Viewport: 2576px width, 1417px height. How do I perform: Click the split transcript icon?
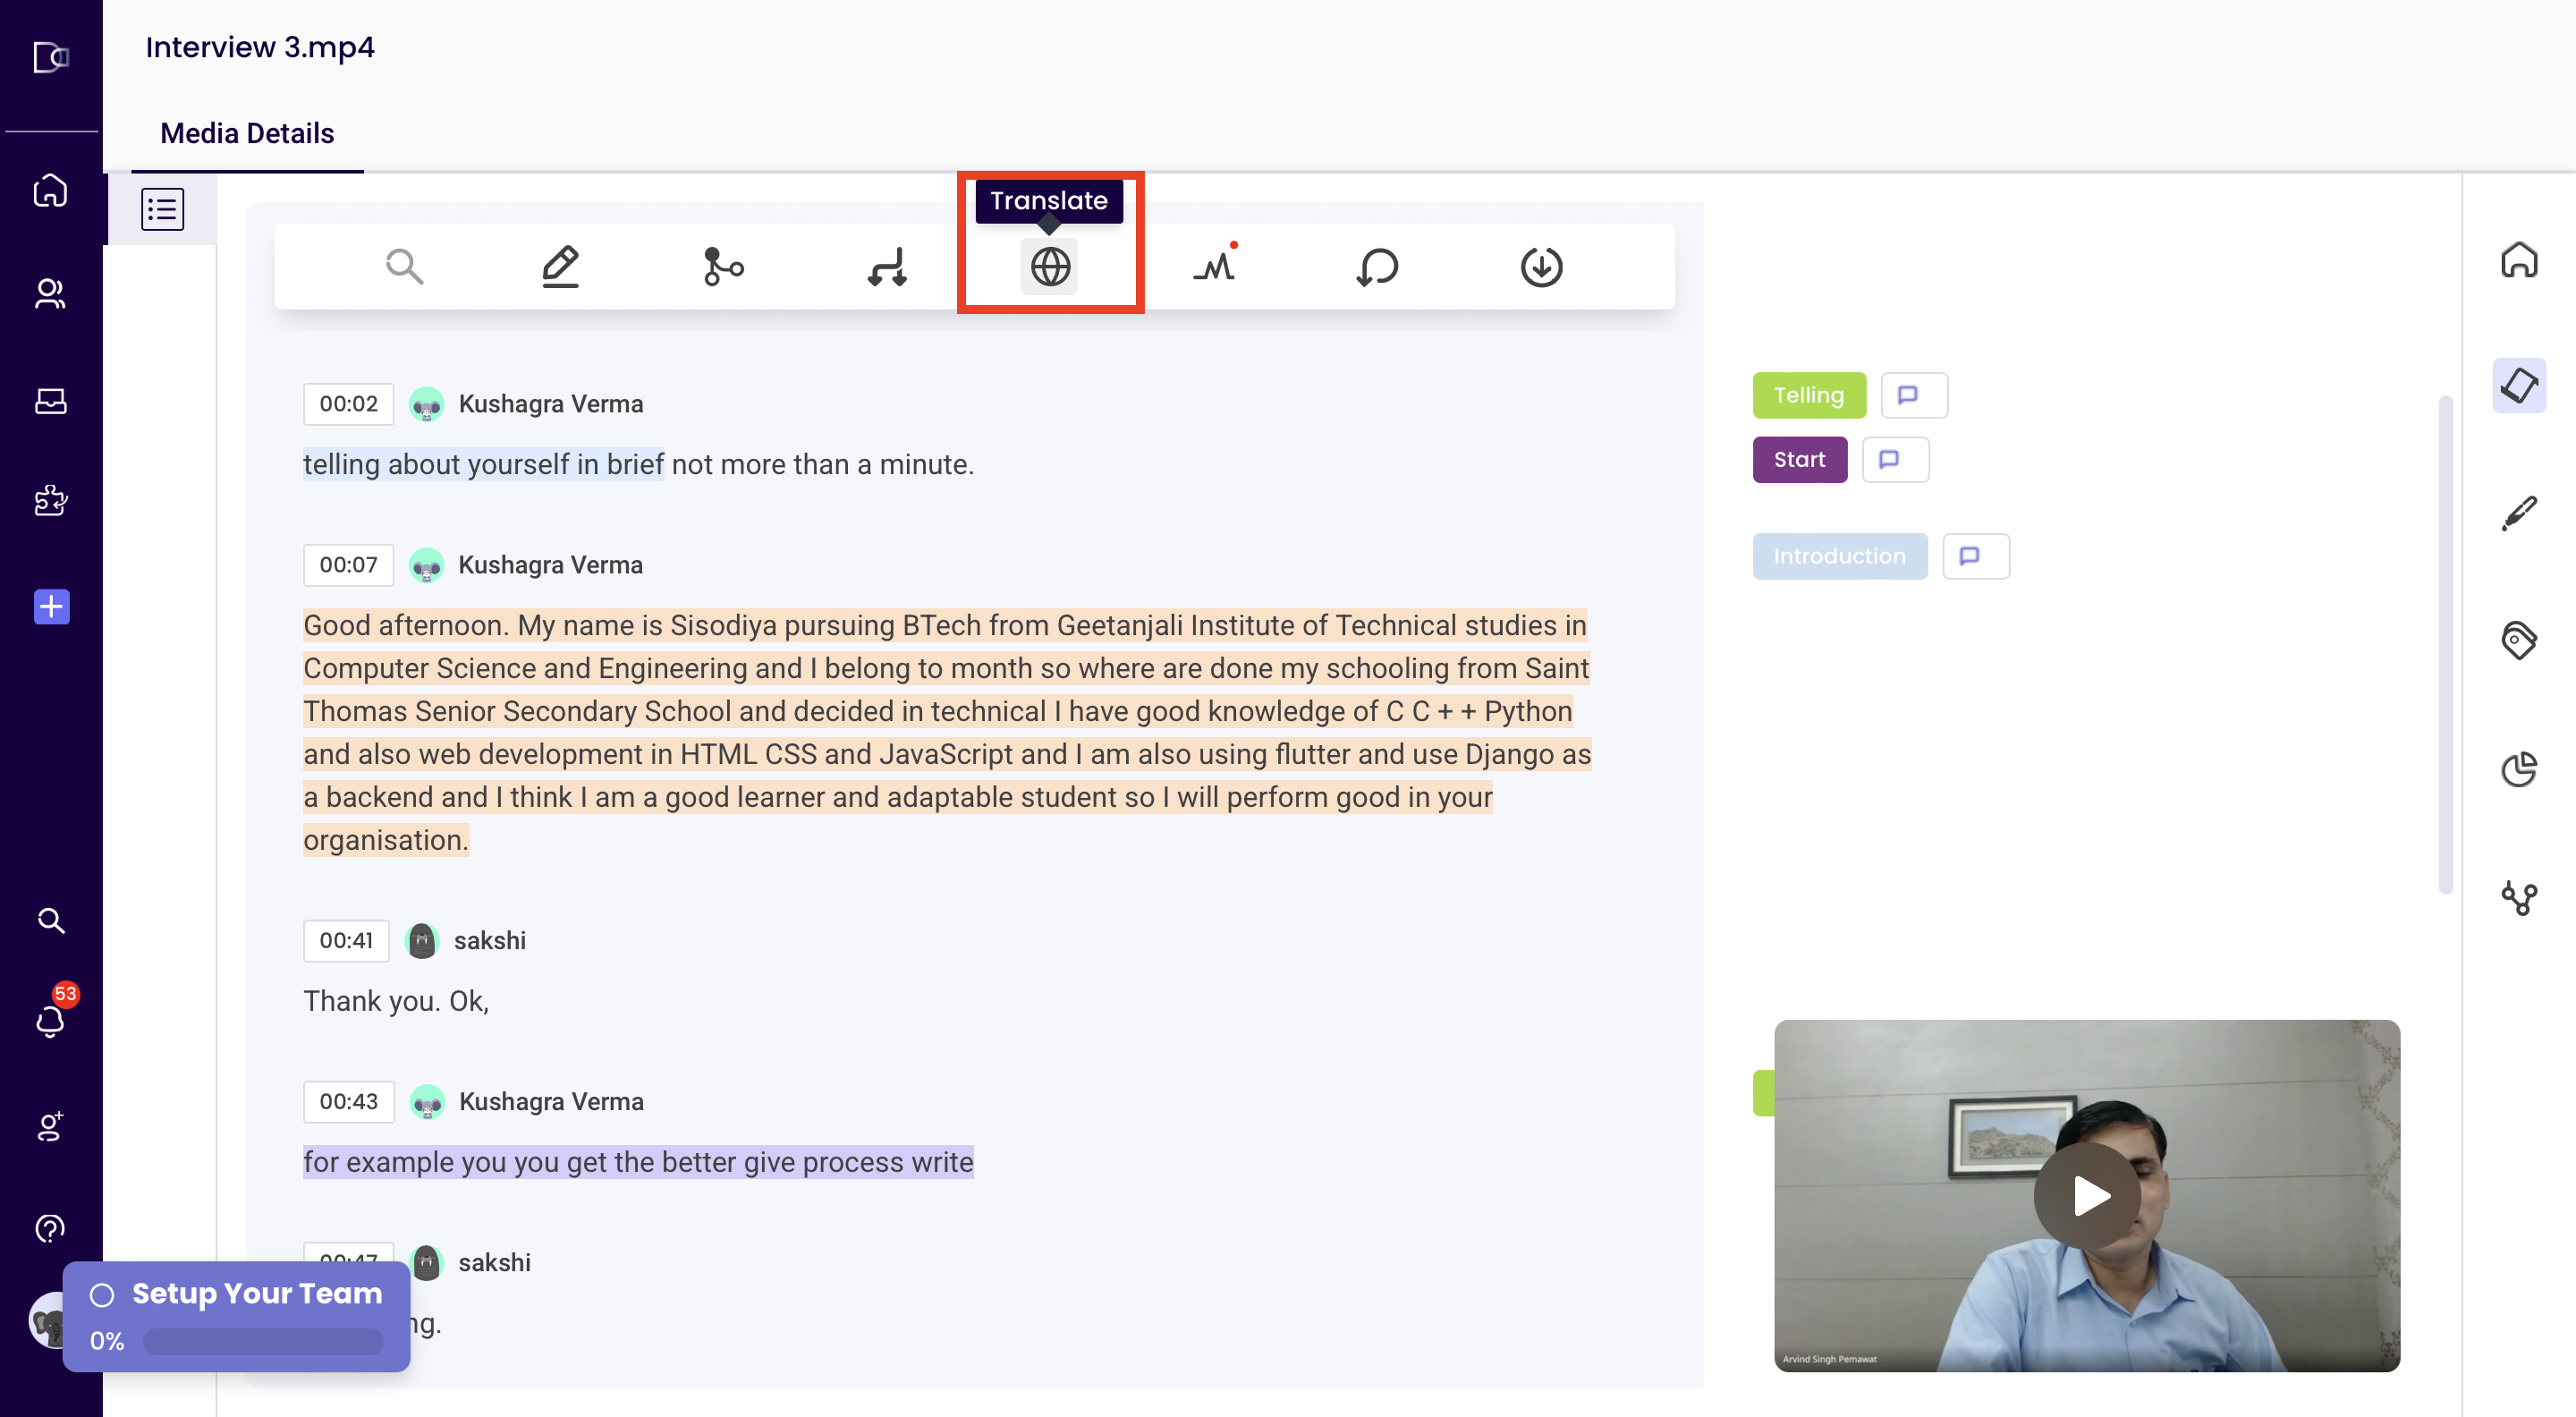coord(722,266)
